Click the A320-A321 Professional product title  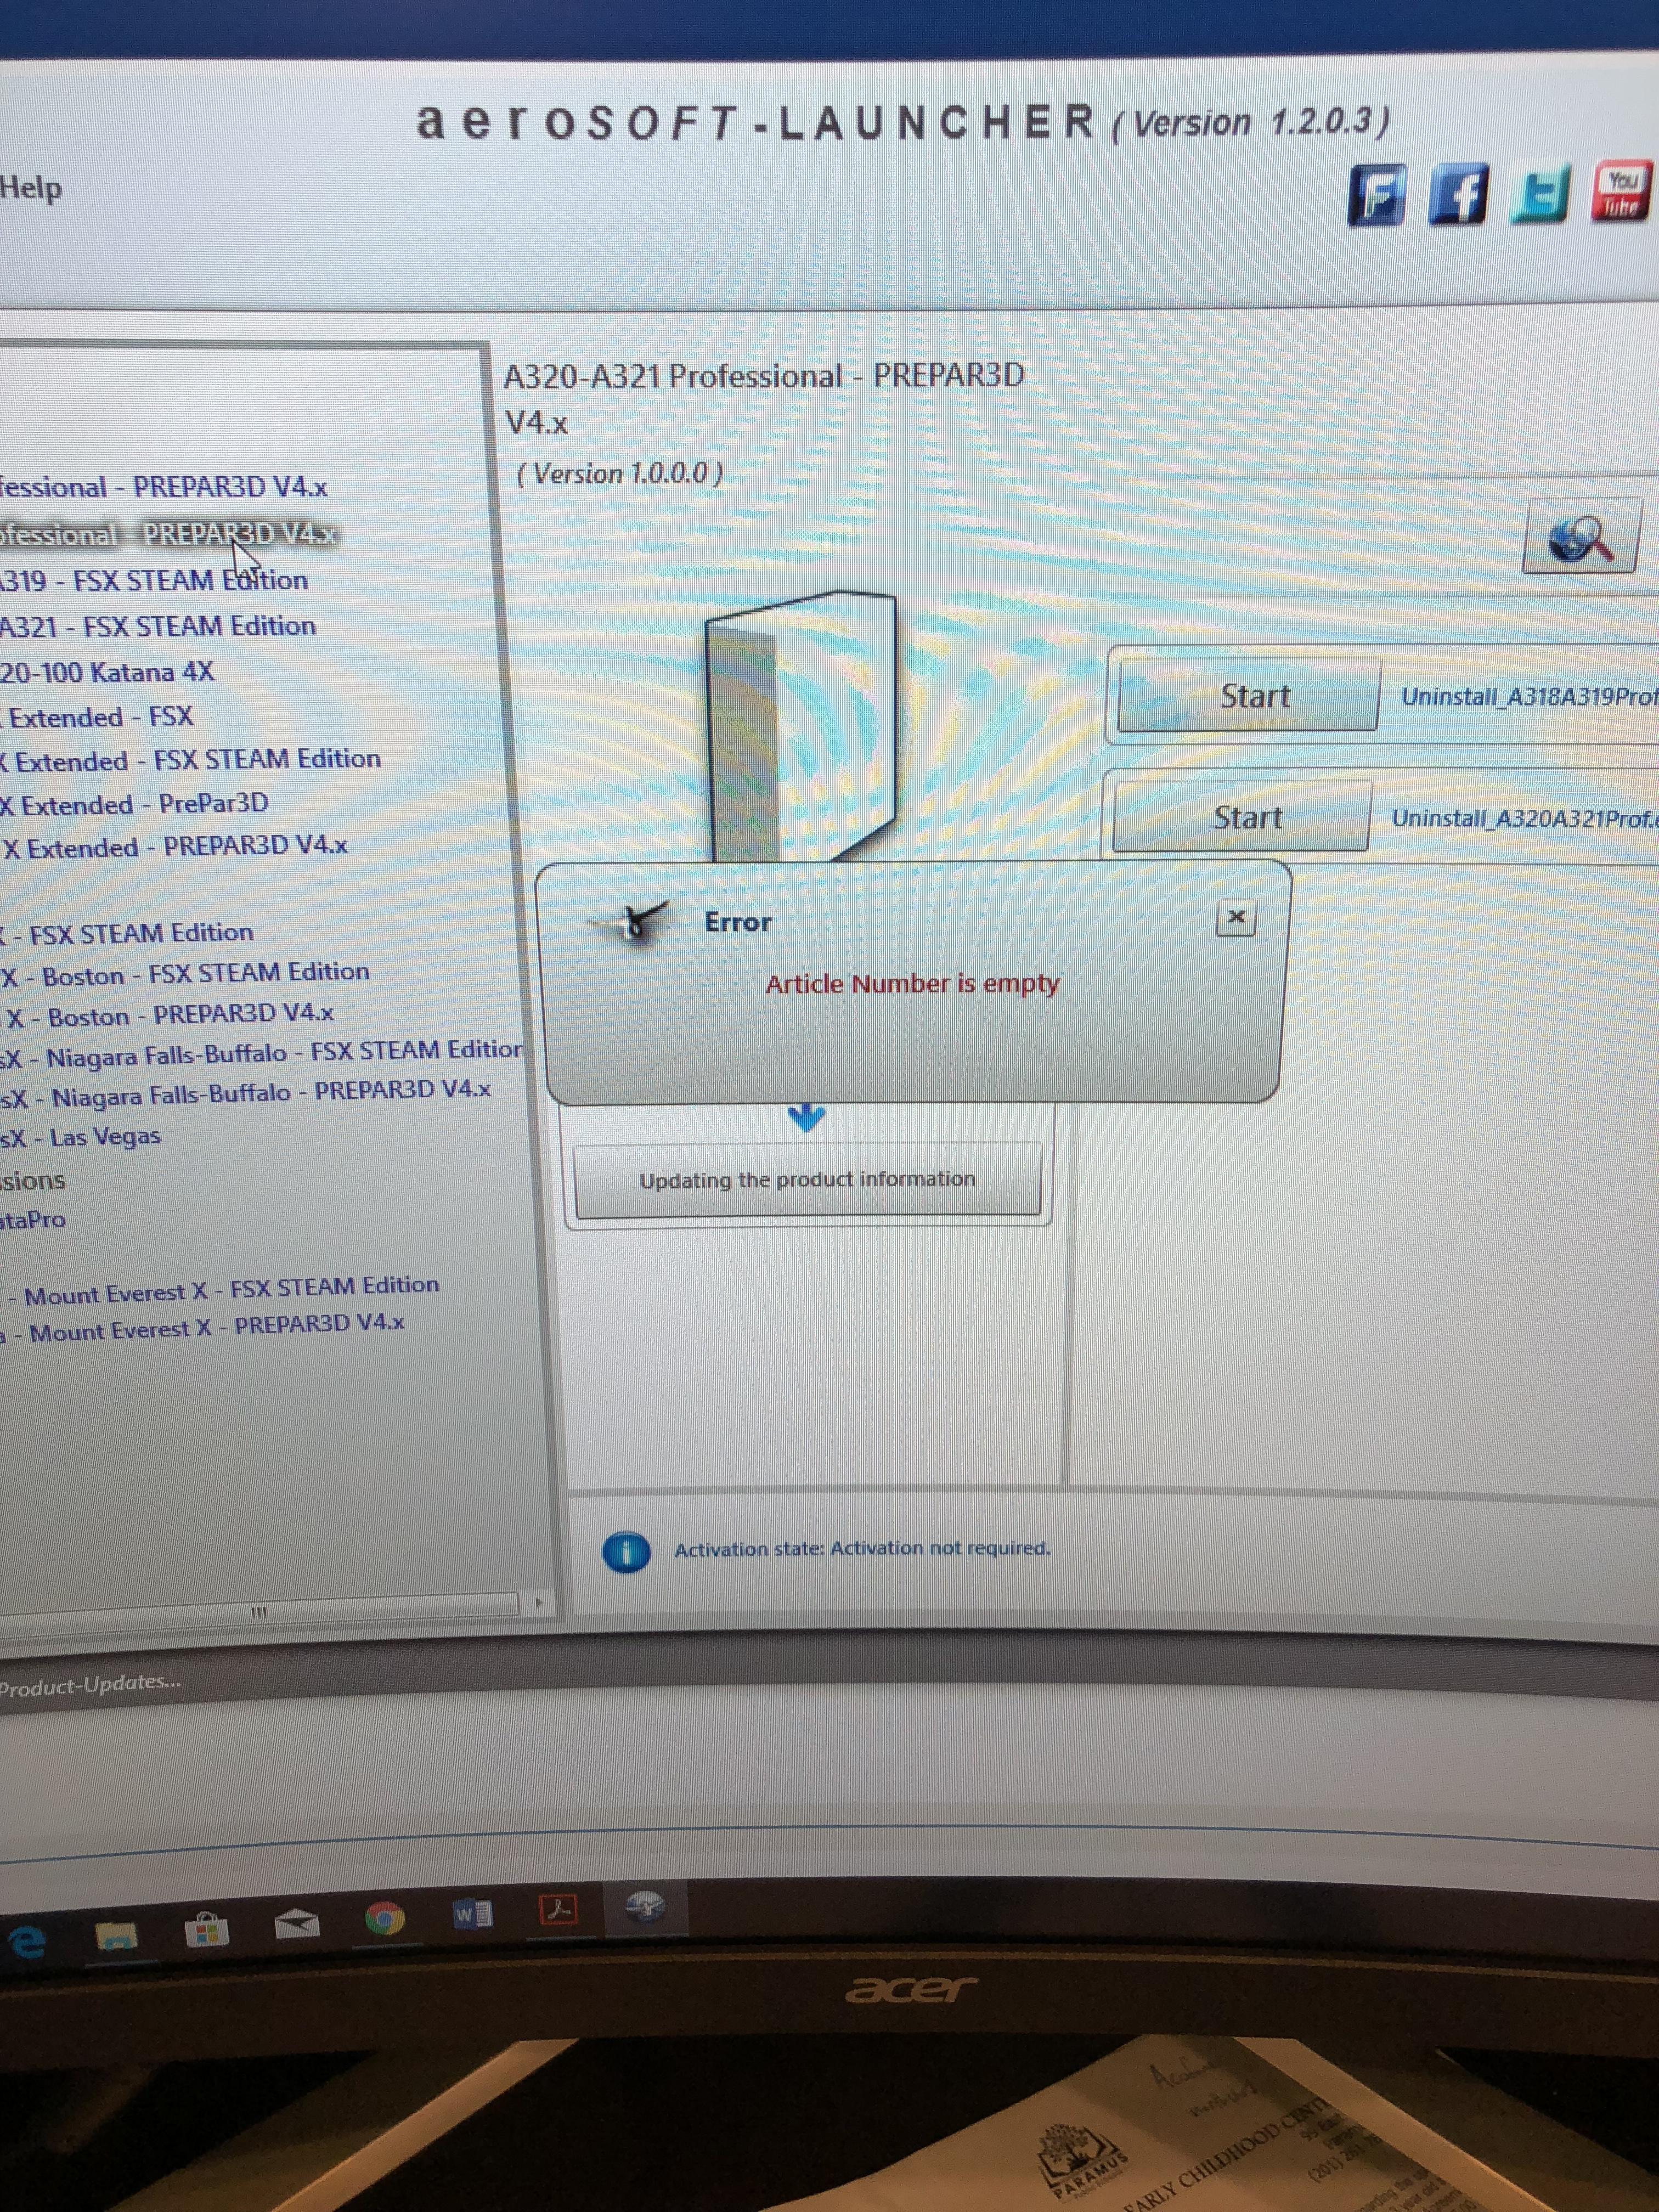764,398
